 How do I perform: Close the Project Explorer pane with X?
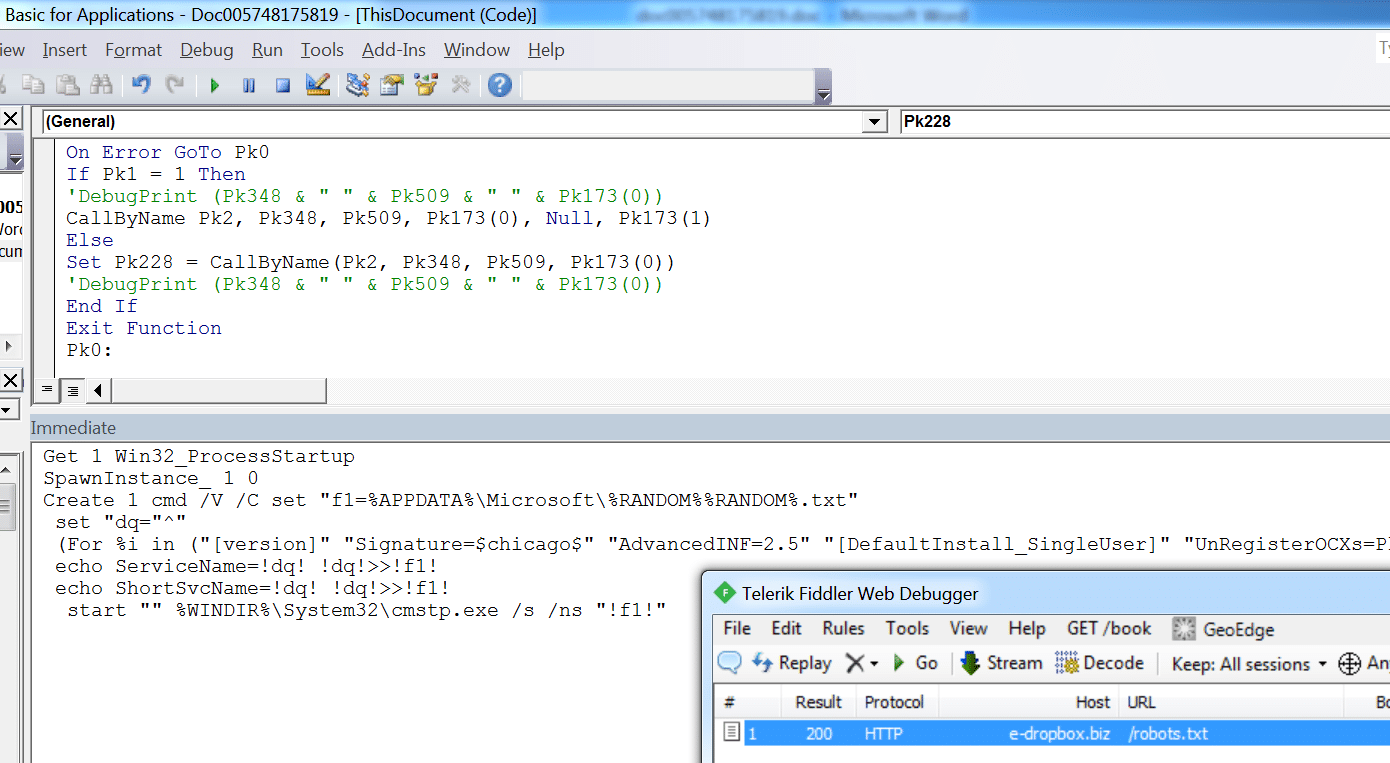pyautogui.click(x=10, y=120)
